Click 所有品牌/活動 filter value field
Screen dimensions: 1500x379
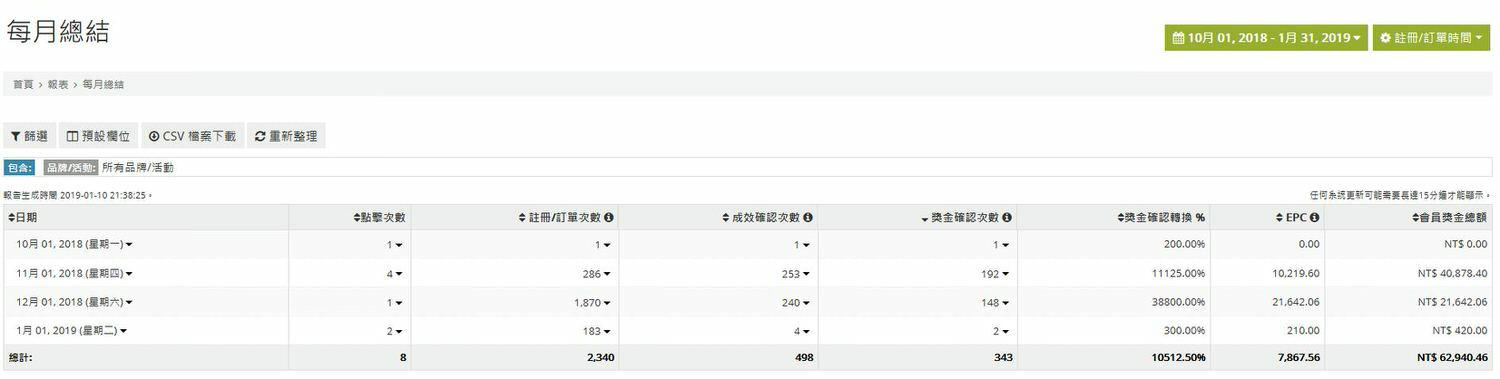point(138,168)
